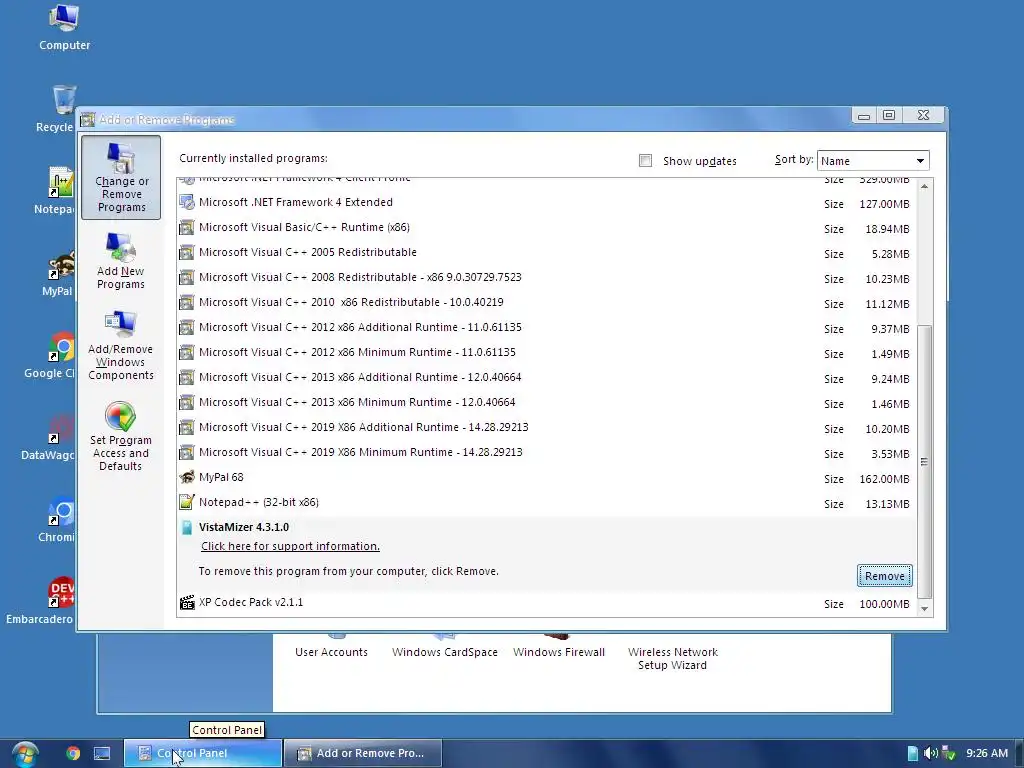Viewport: 1024px width, 768px height.
Task: Click the taskbar clock showing 9:26 AM
Action: pos(987,753)
